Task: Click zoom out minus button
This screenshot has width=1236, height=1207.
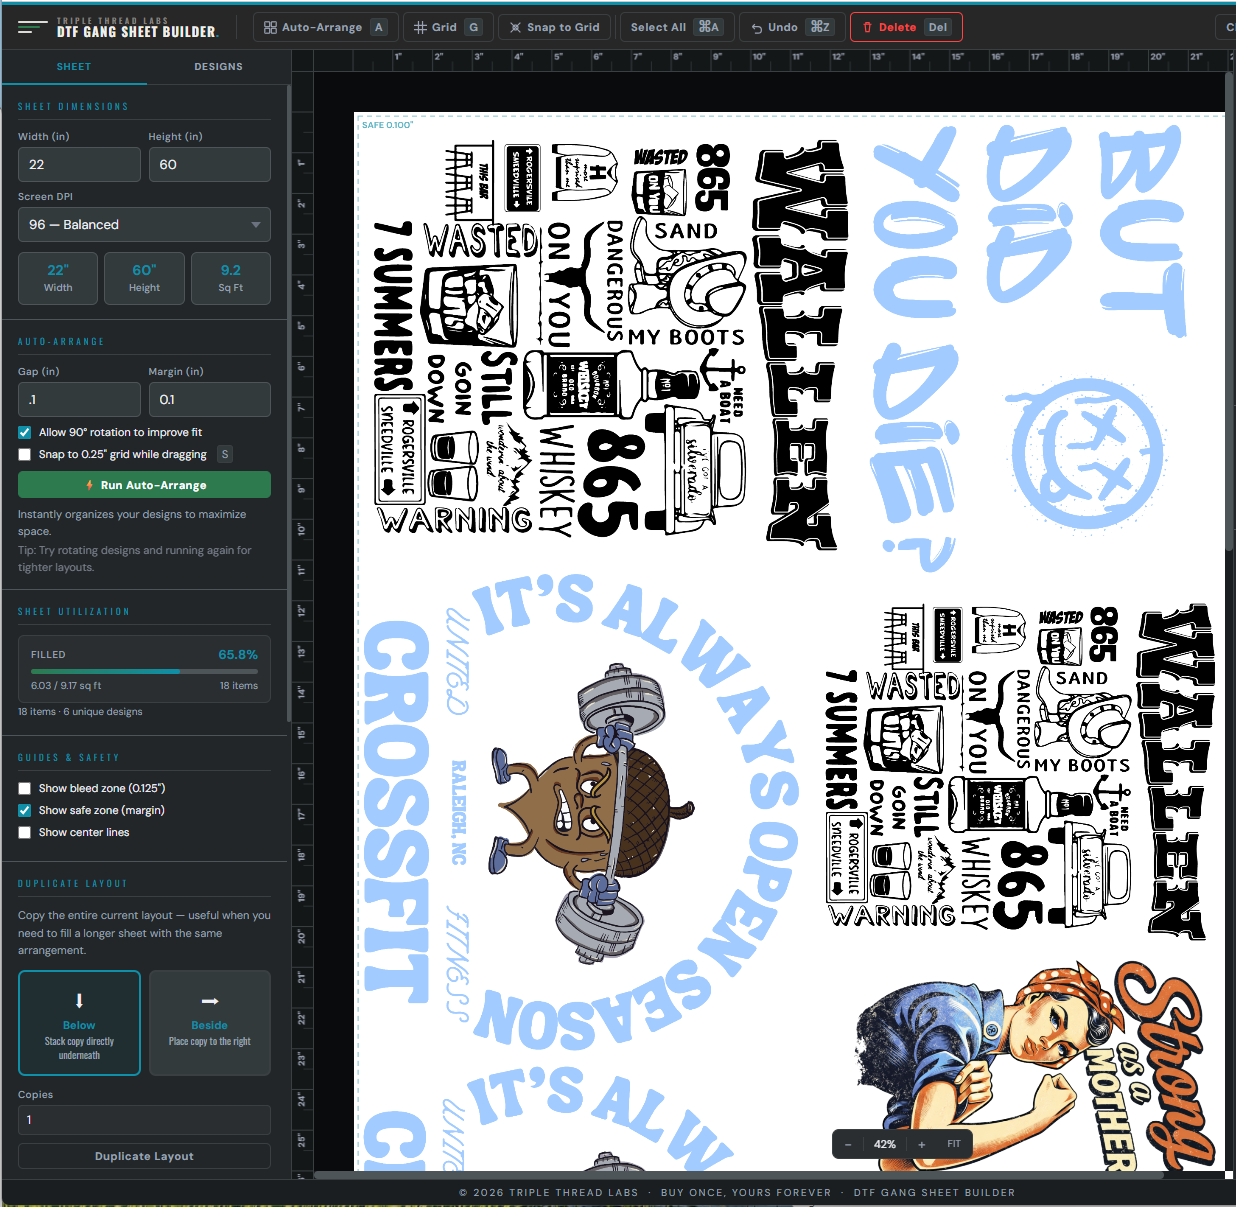Action: point(848,1144)
